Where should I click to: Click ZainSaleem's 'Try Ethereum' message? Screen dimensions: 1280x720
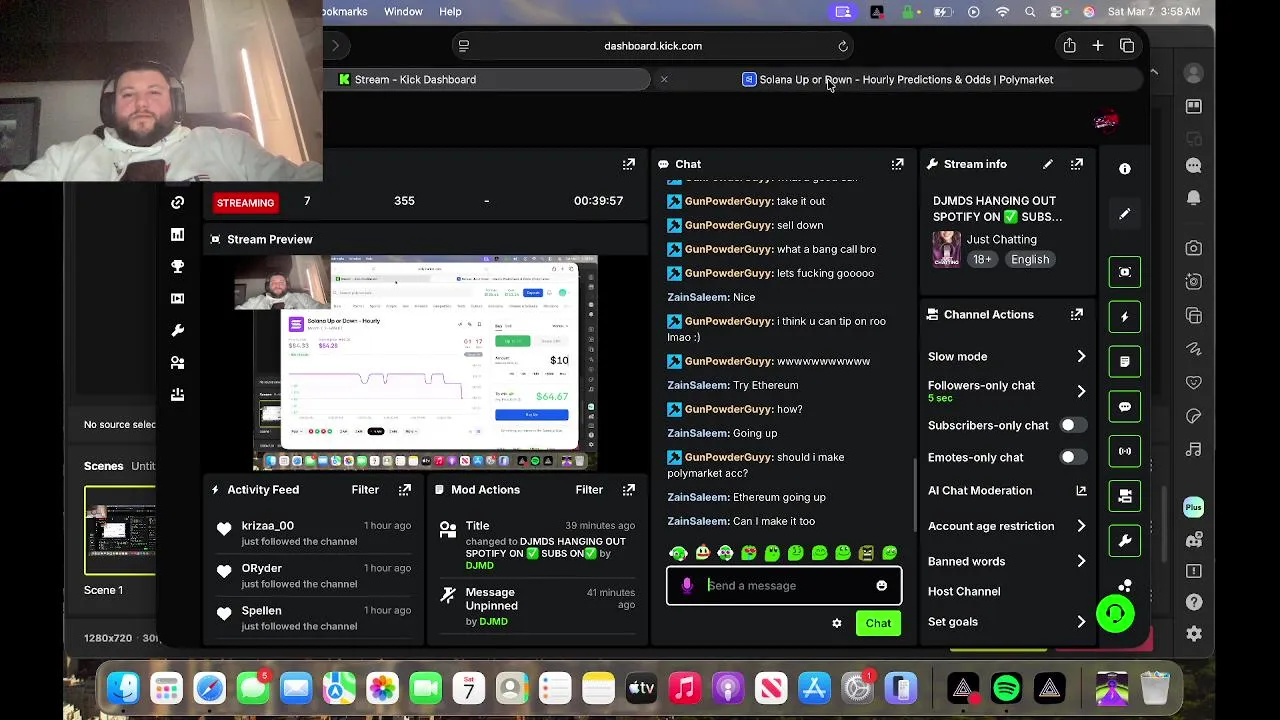pos(733,385)
